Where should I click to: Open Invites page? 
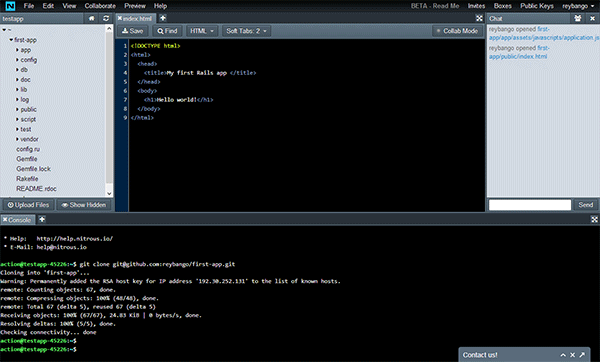(476, 6)
